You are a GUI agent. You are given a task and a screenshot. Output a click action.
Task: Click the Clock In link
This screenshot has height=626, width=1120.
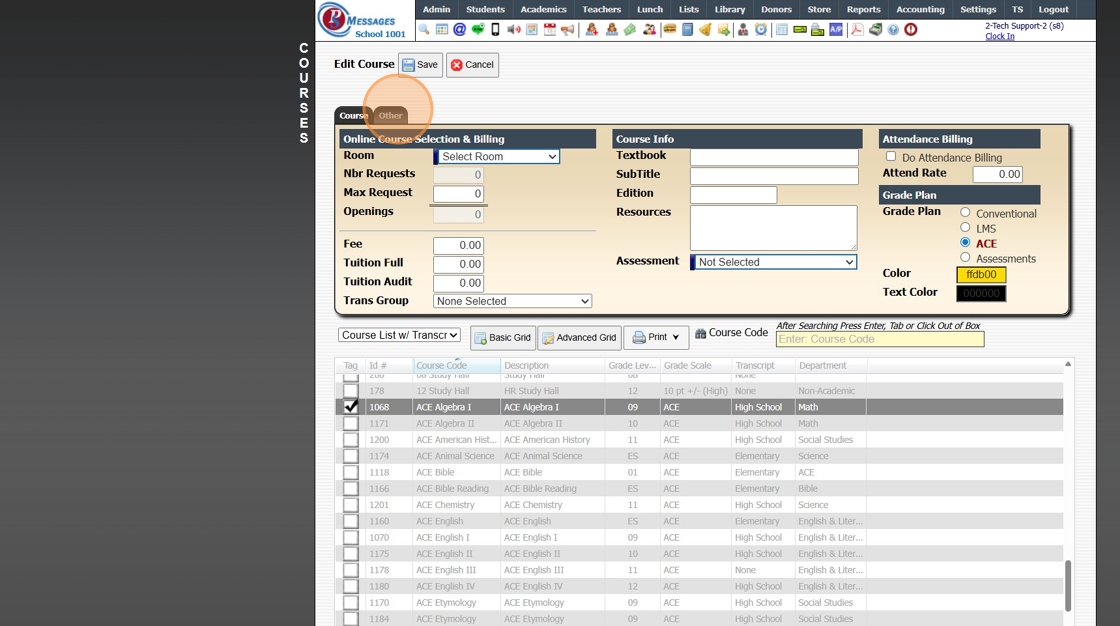tap(999, 36)
